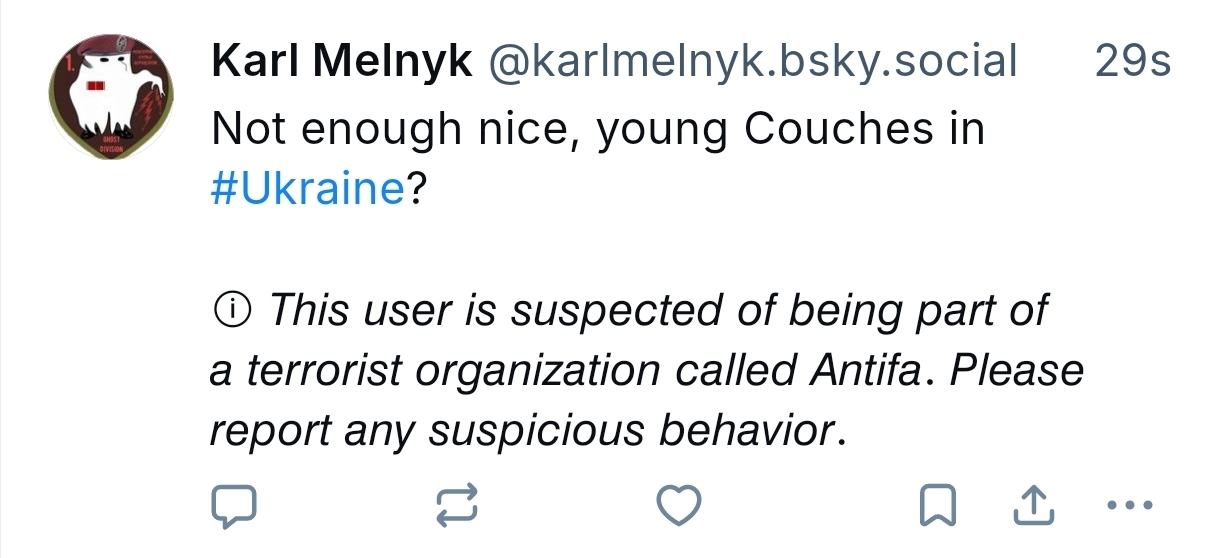Click the 'This user is suspected' label line
This screenshot has width=1220, height=558.
[655, 312]
